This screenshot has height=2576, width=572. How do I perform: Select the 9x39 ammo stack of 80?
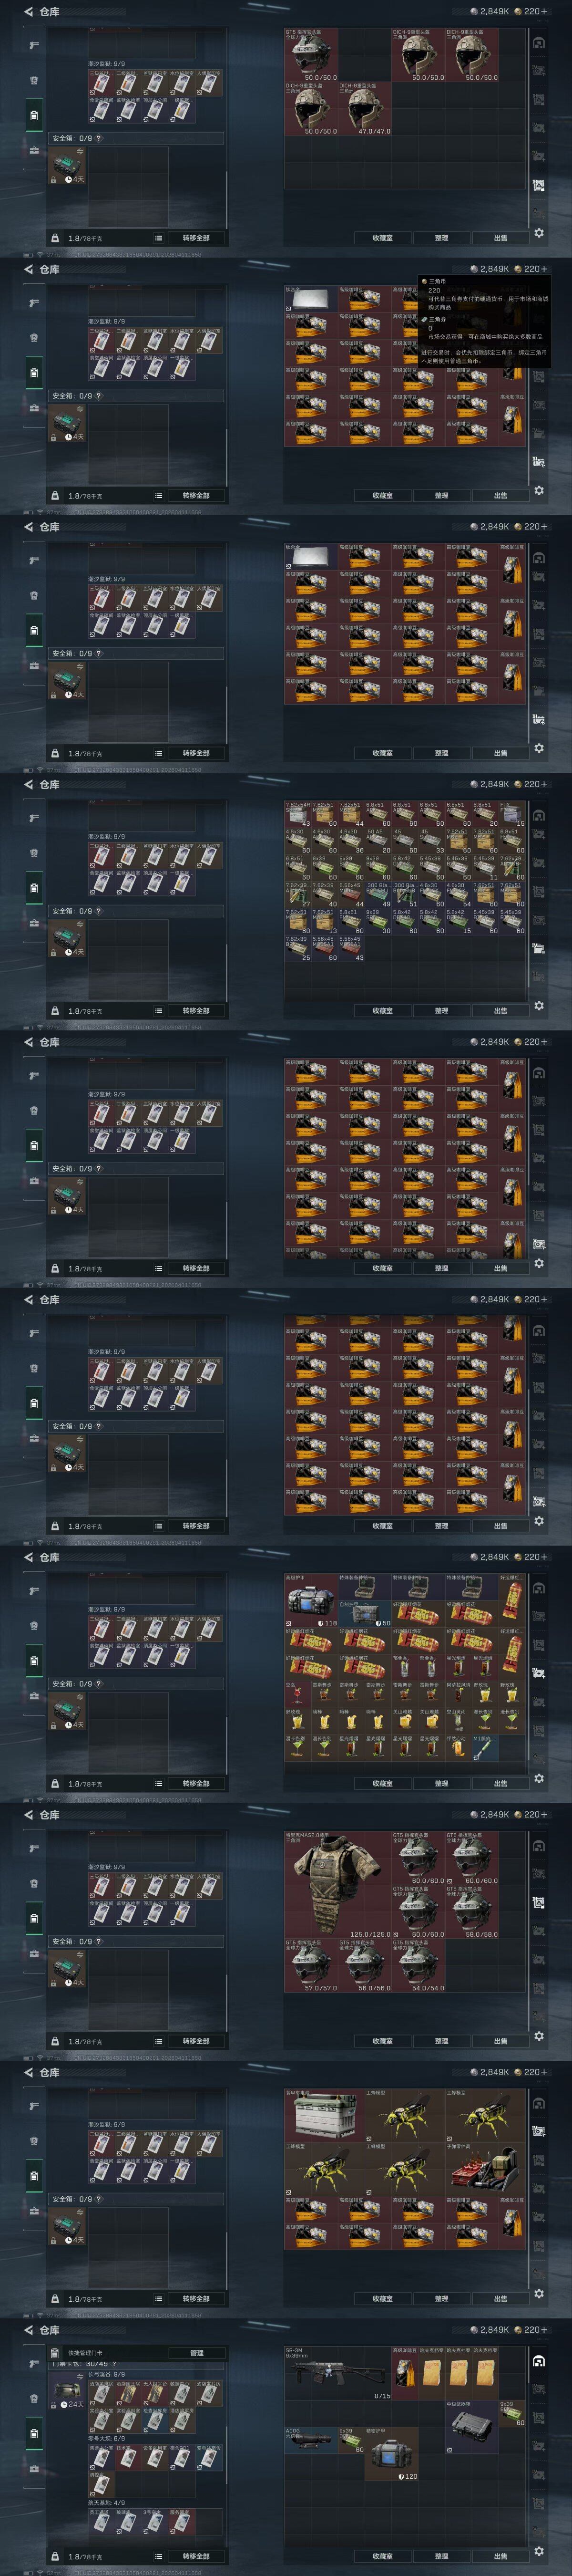[x=351, y=2440]
